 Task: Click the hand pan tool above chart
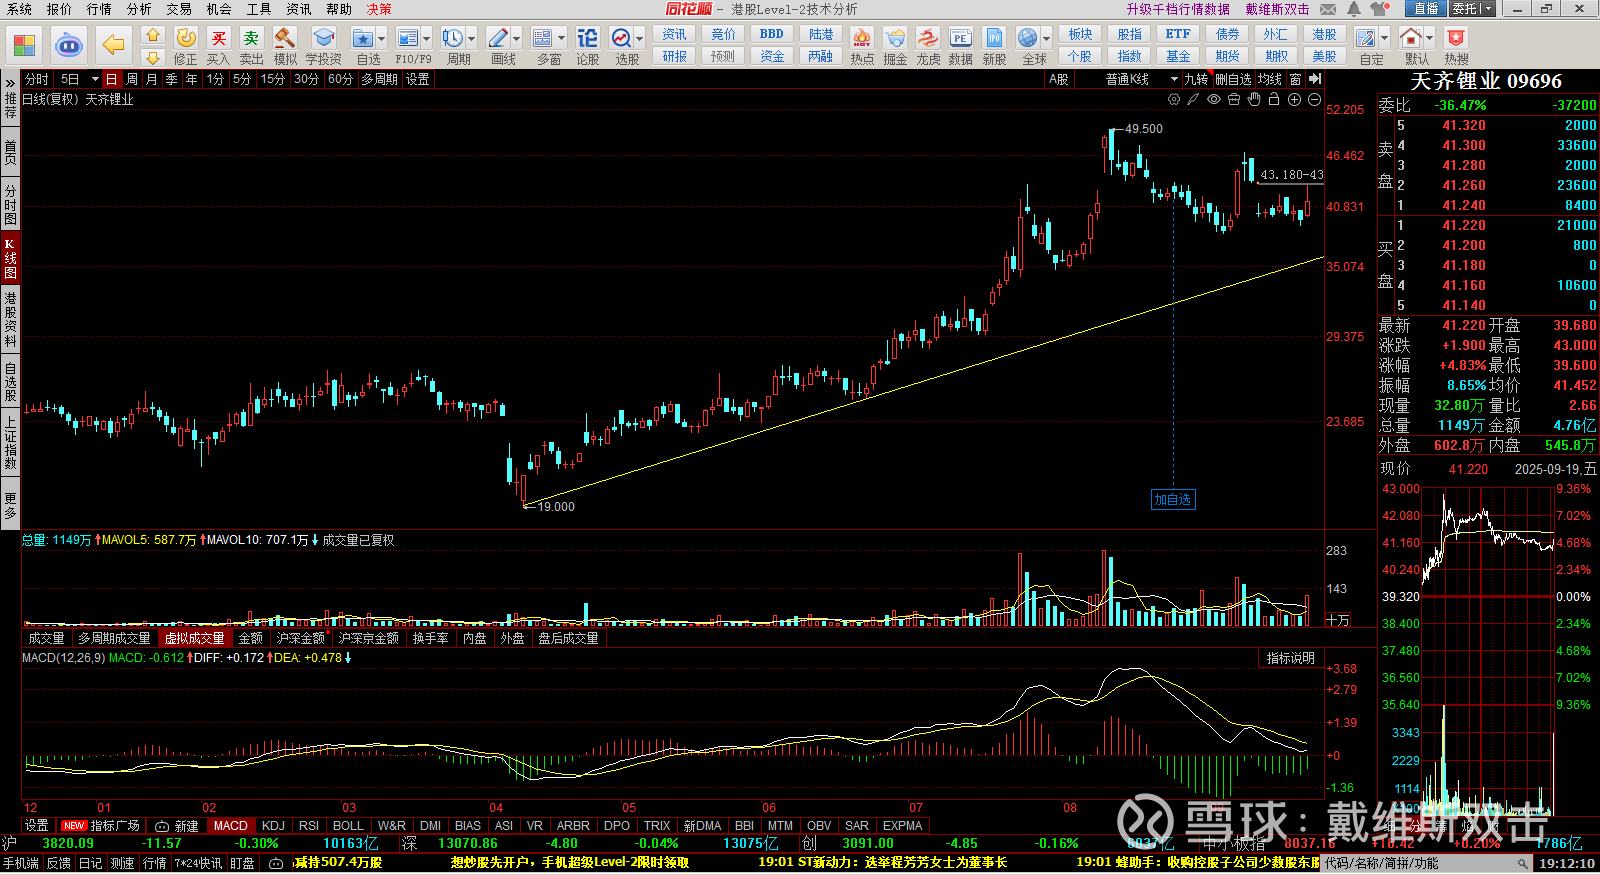(x=1254, y=99)
